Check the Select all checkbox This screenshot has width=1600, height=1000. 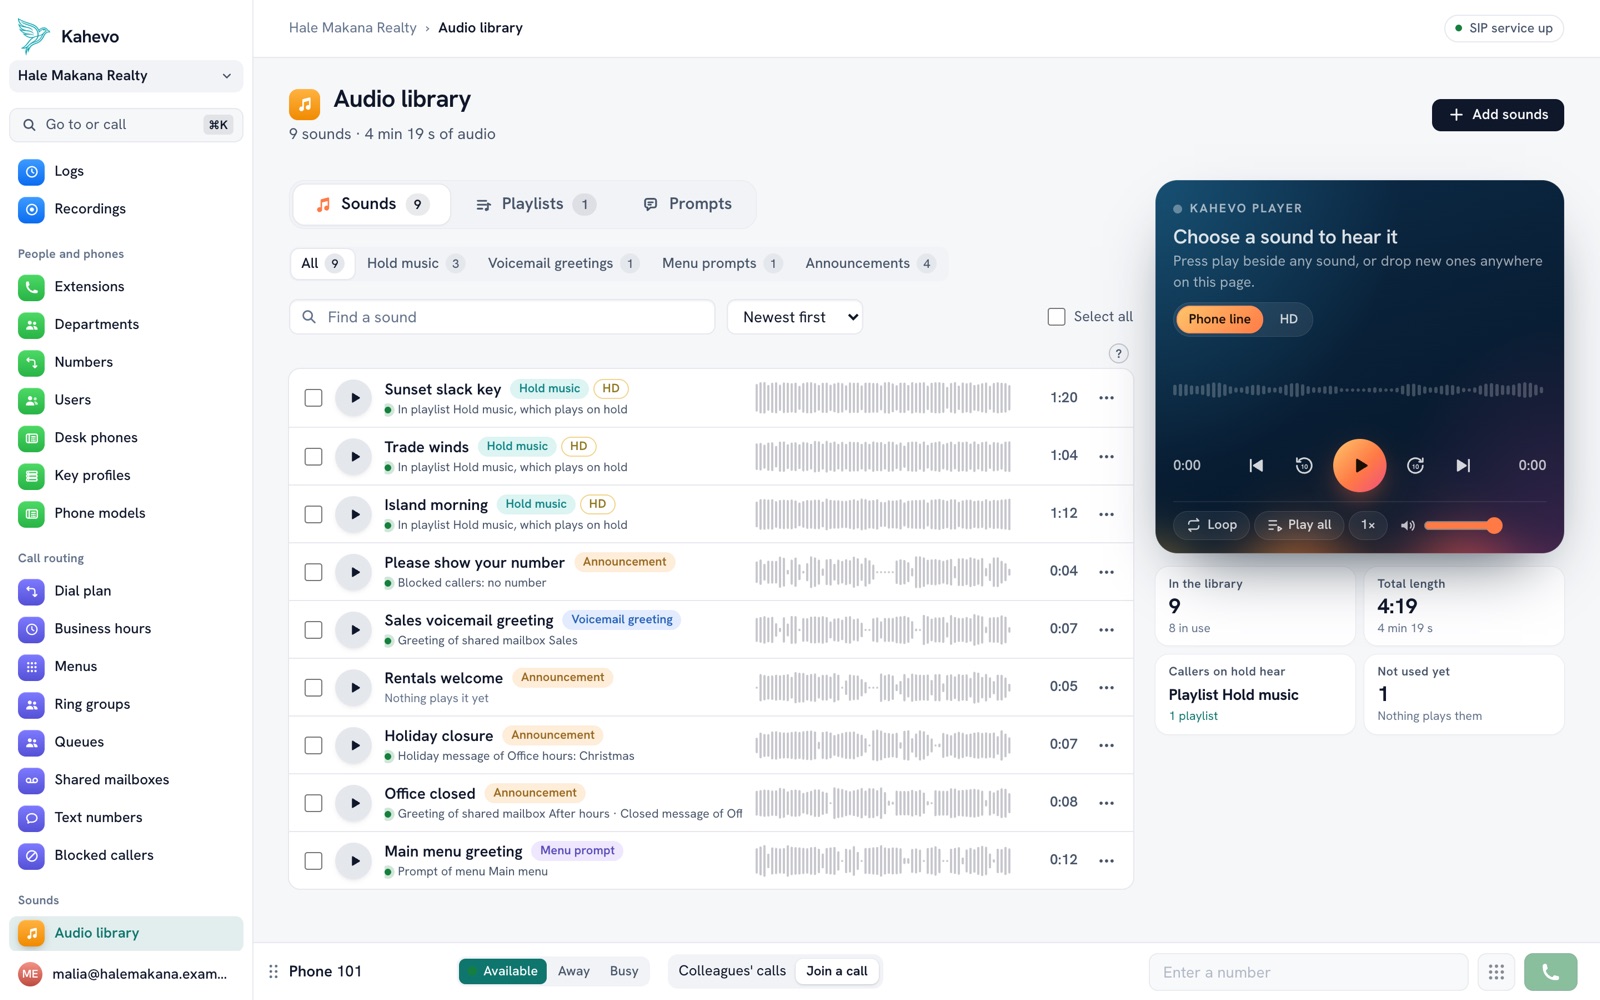(x=1056, y=317)
